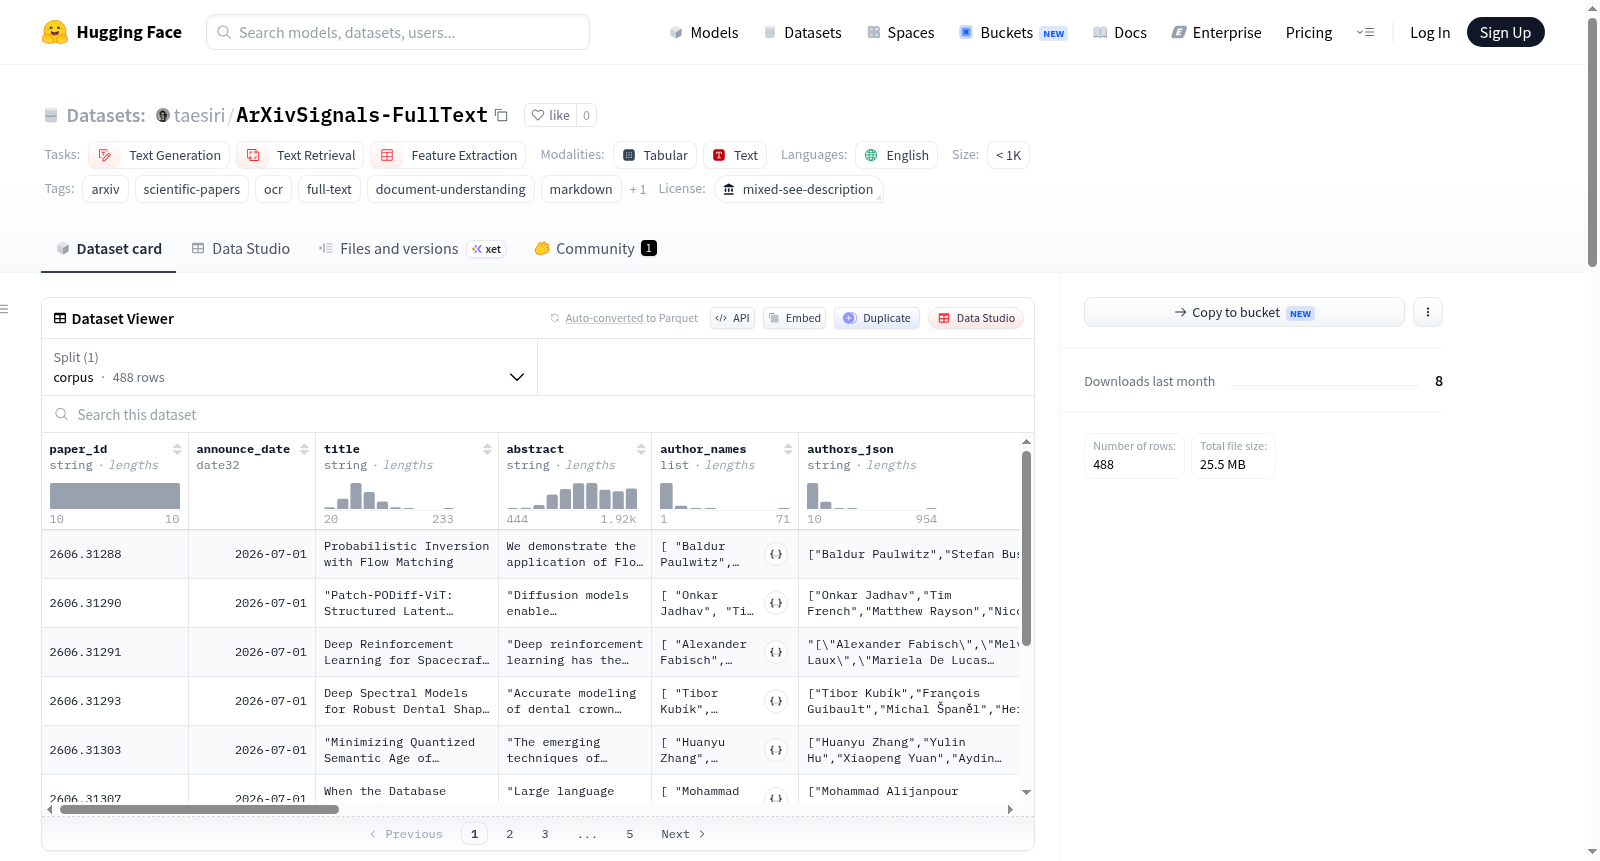Select the full-text tag
Viewport: 1600px width, 861px height.
click(x=329, y=189)
